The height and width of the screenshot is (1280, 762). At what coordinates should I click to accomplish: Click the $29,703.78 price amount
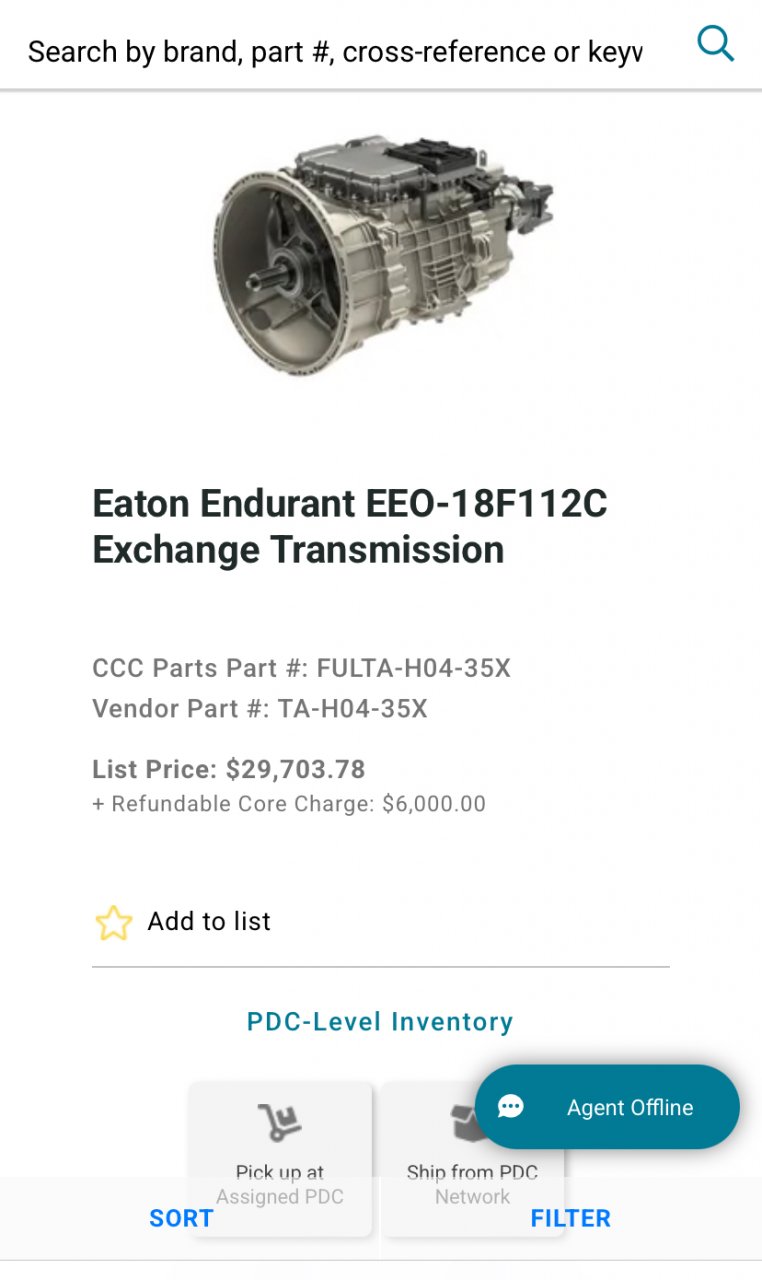point(296,769)
